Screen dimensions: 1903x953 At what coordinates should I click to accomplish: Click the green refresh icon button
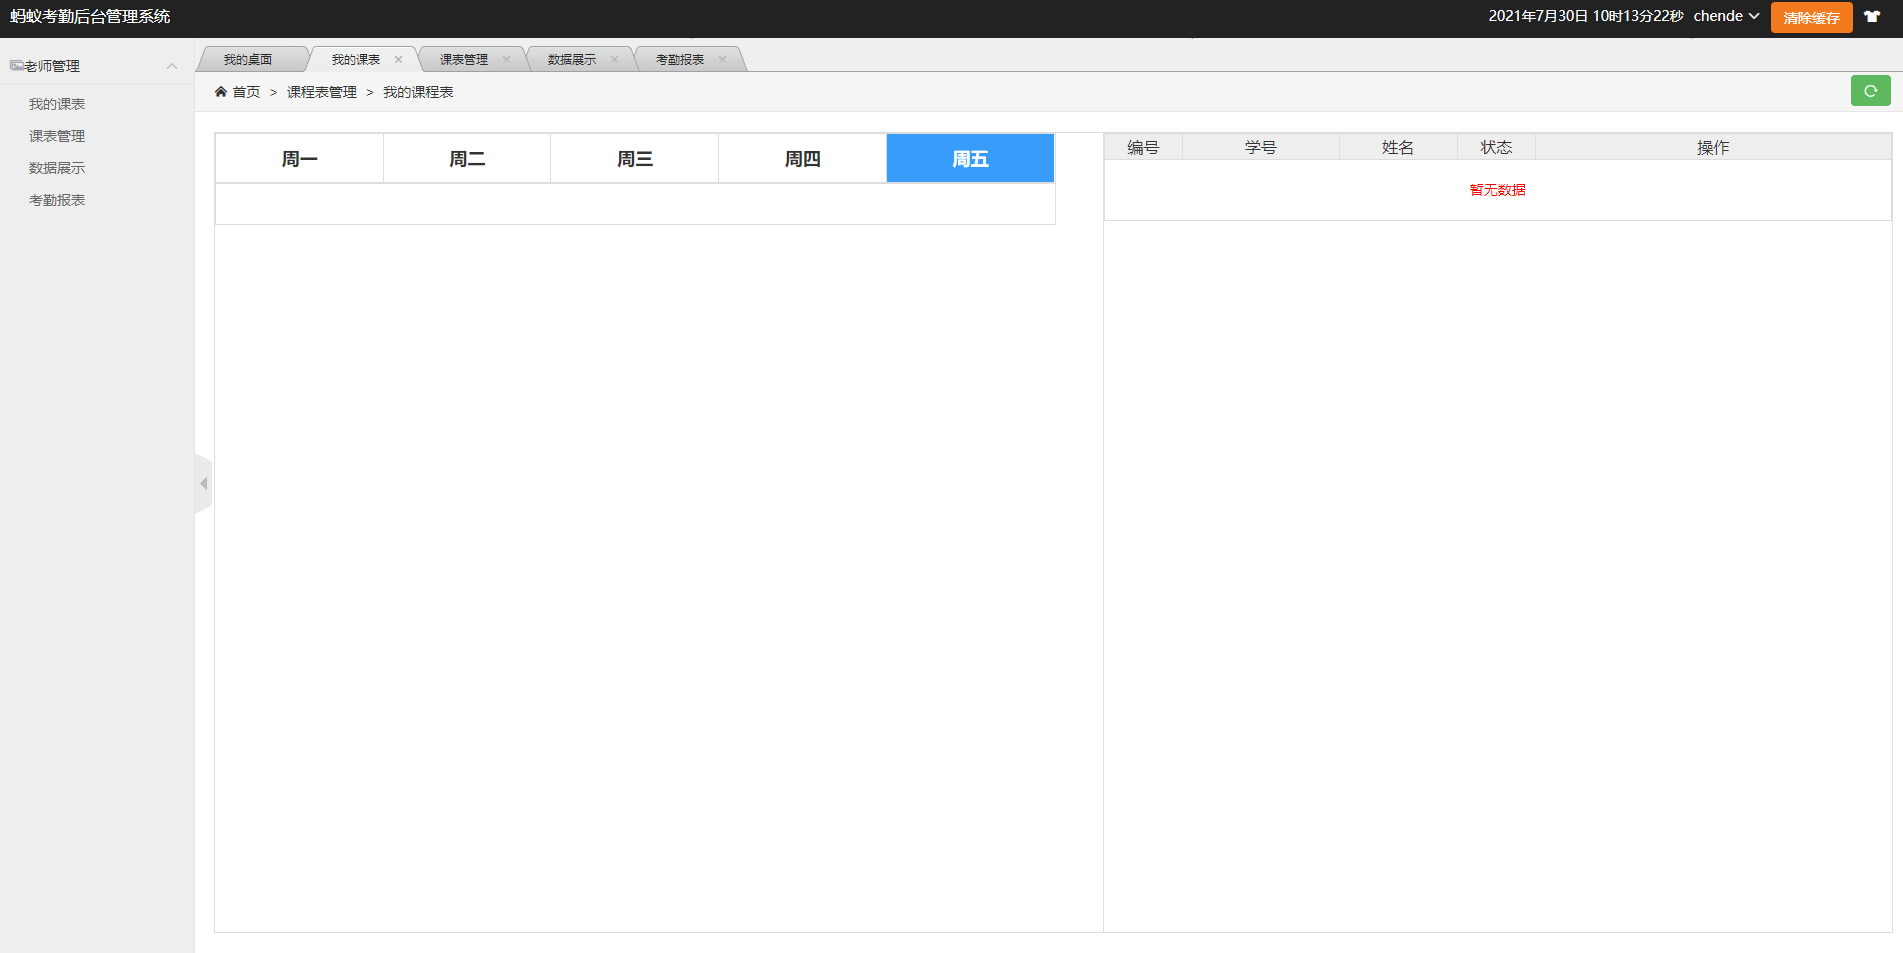[1870, 91]
